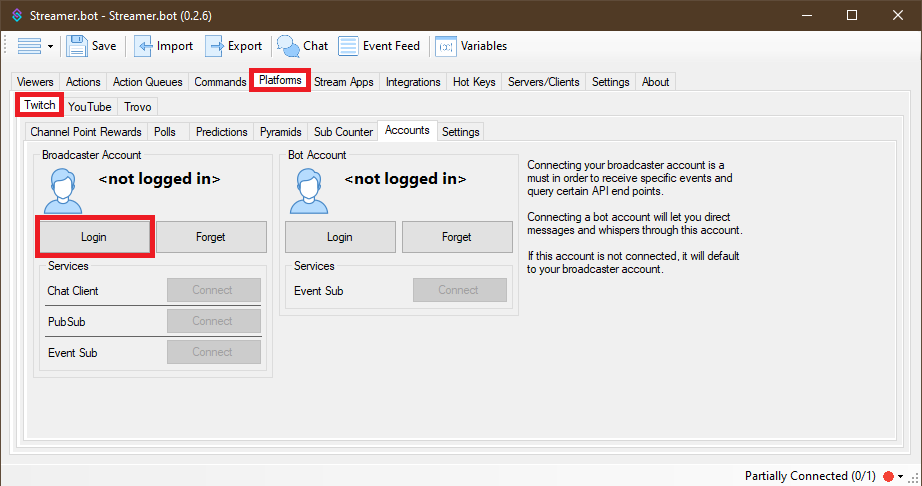This screenshot has height=486, width=922.
Task: Minimize the Streamer.bot window
Action: [807, 15]
